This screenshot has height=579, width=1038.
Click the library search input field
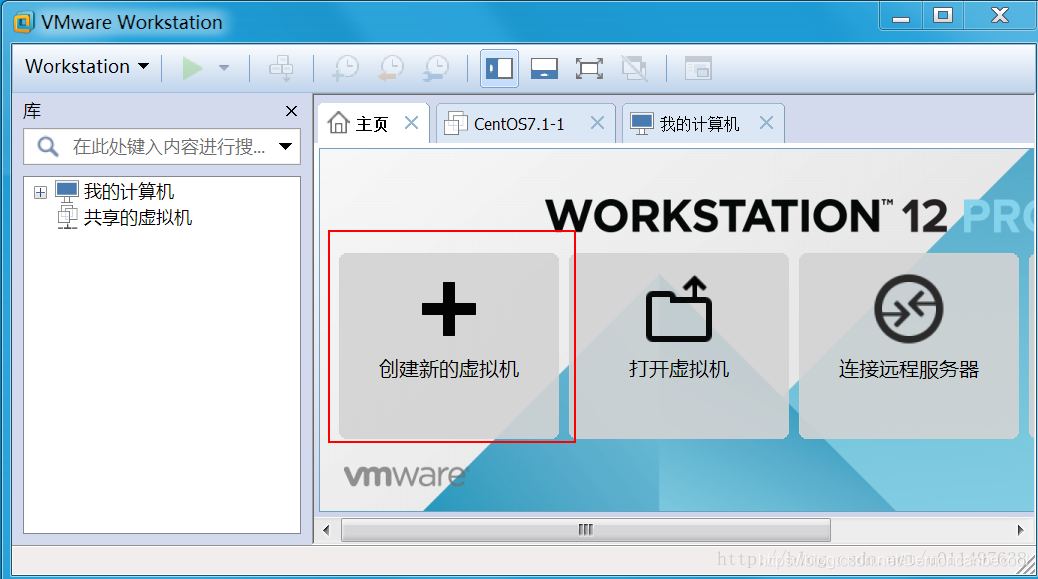[162, 146]
